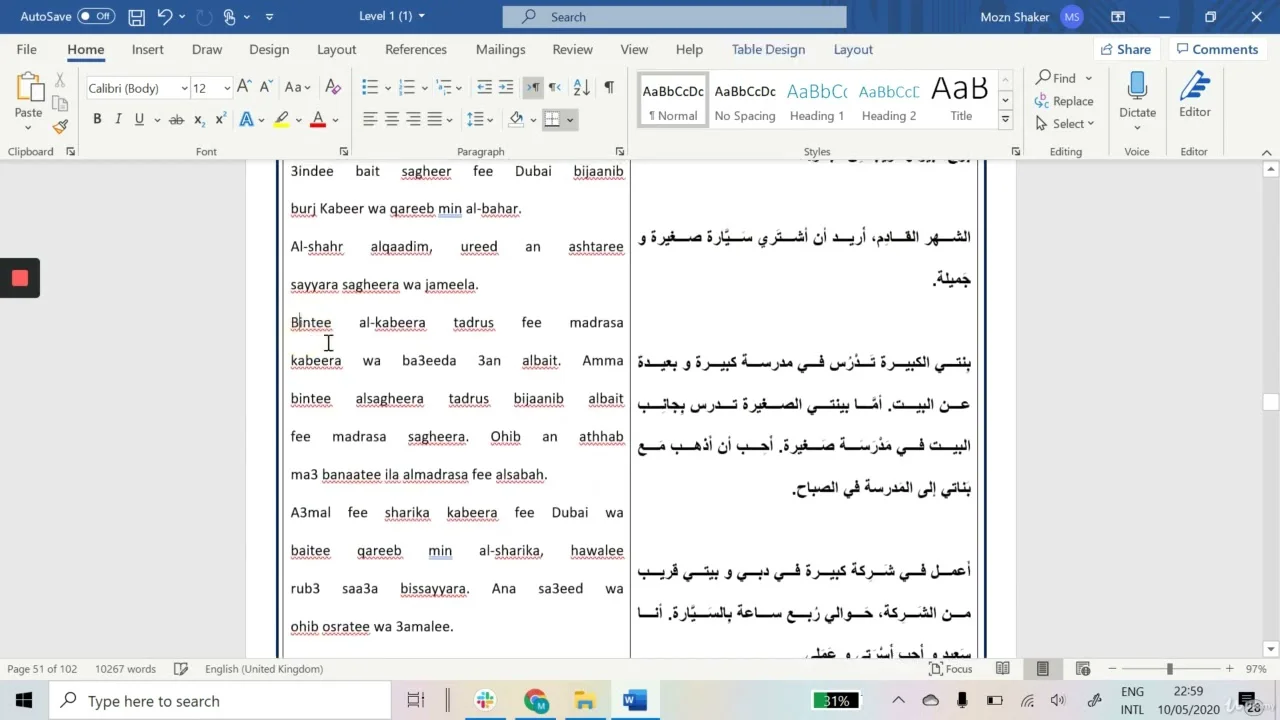Apply strikethrough formatting to text
Screen dimensions: 1280x720
click(176, 119)
